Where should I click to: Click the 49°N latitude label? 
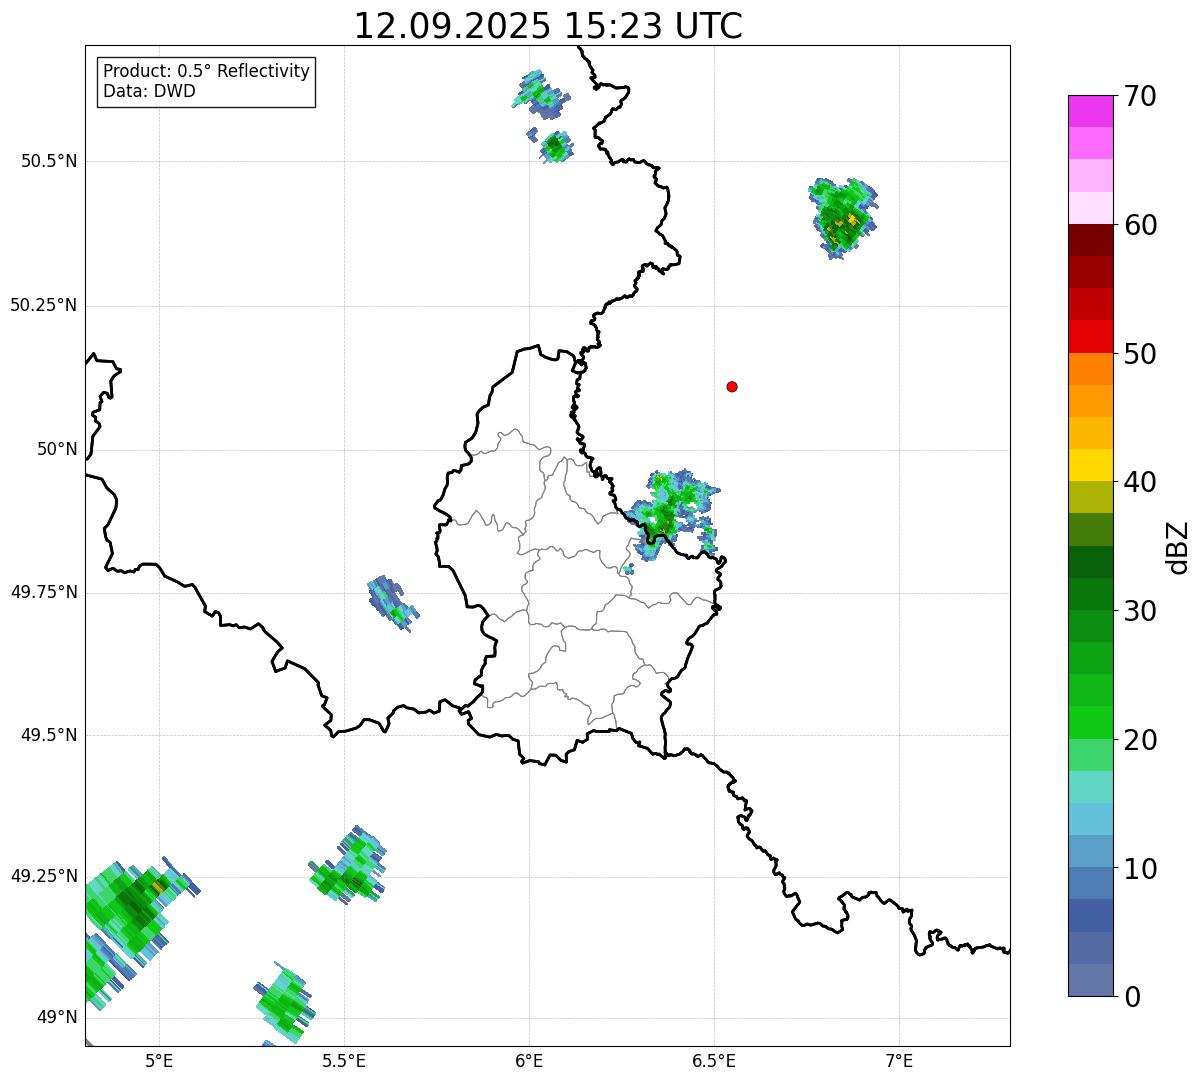click(57, 1017)
